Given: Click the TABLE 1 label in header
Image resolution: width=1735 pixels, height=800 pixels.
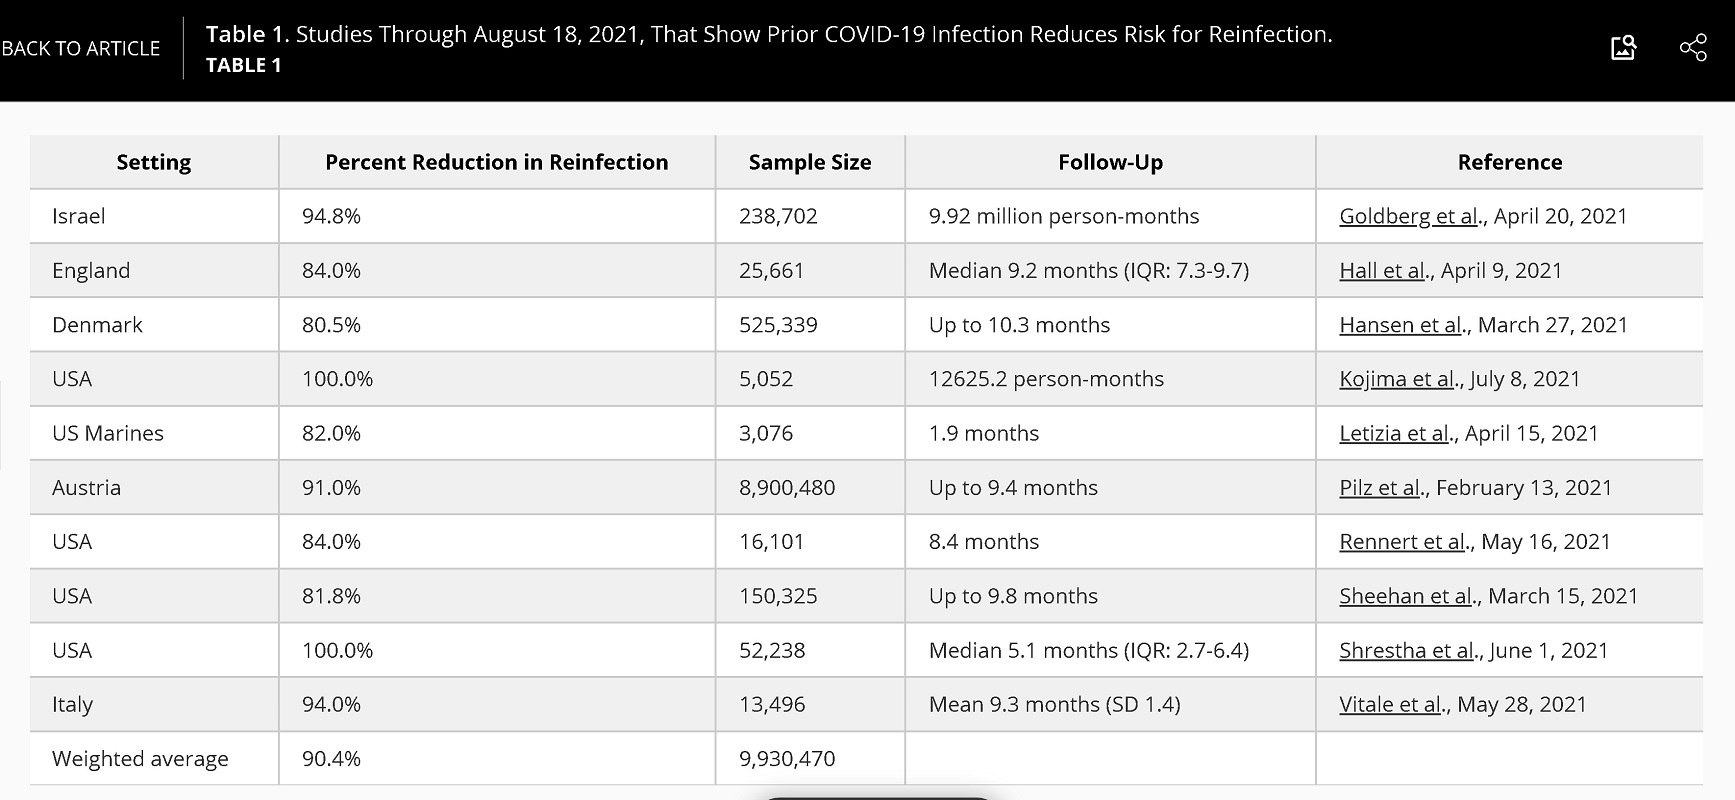Looking at the screenshot, I should (x=243, y=65).
